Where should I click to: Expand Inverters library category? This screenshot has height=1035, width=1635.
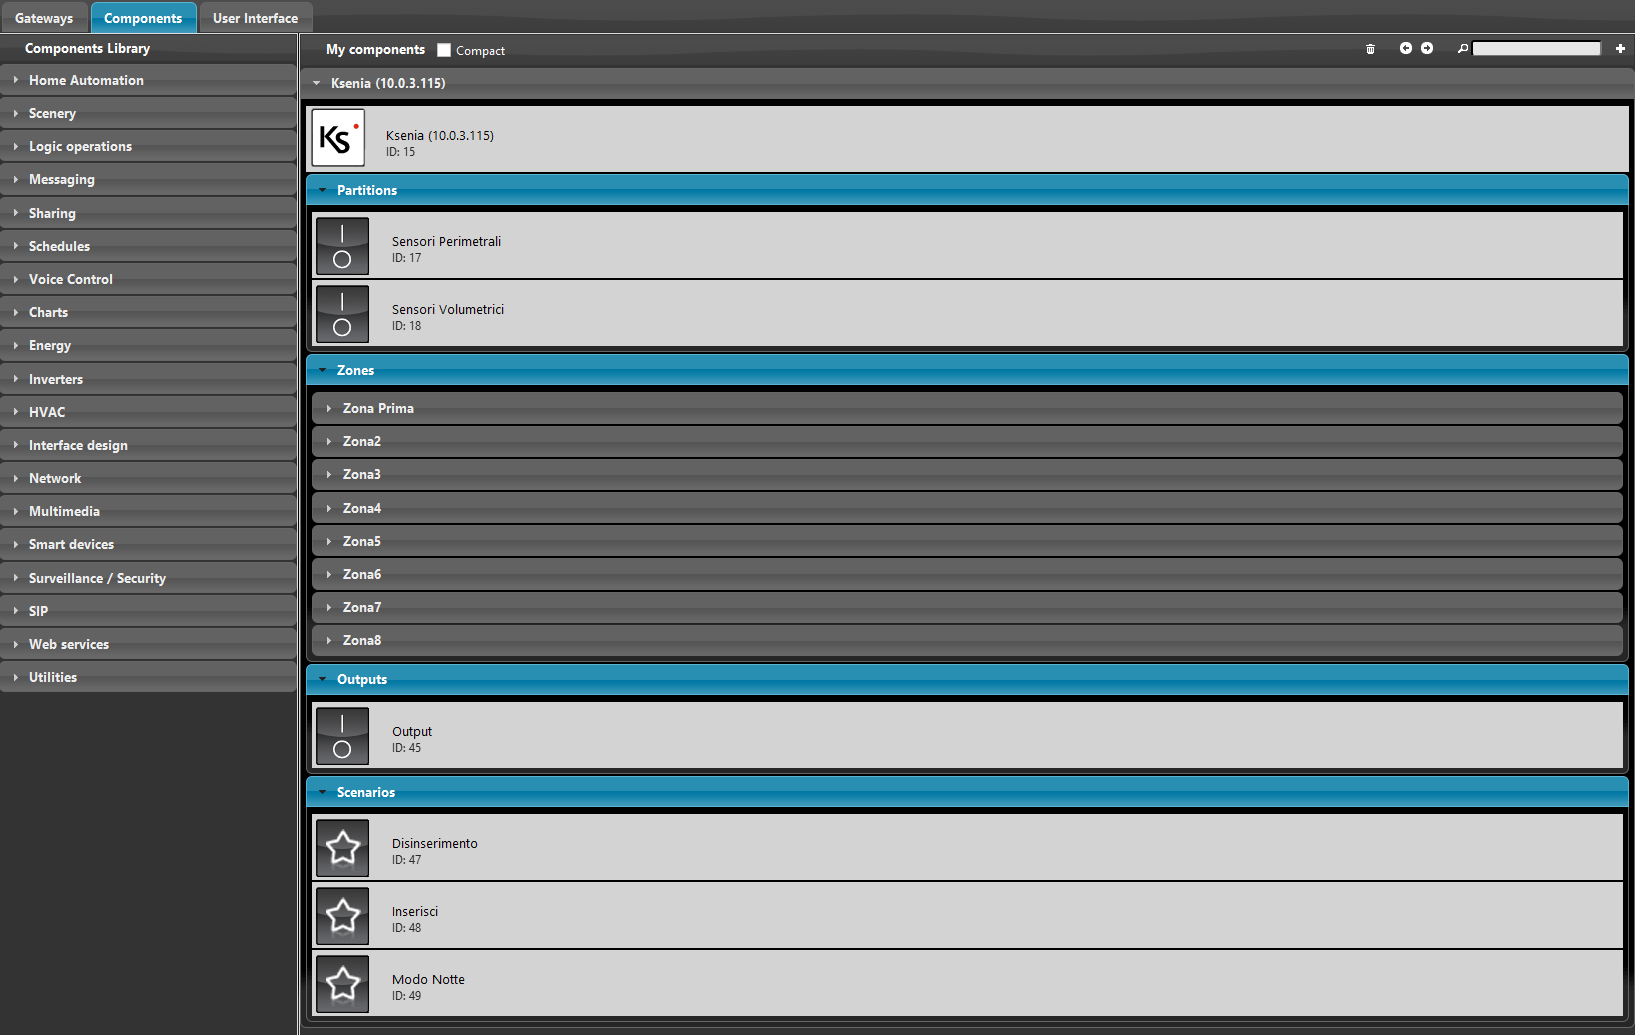pos(148,379)
